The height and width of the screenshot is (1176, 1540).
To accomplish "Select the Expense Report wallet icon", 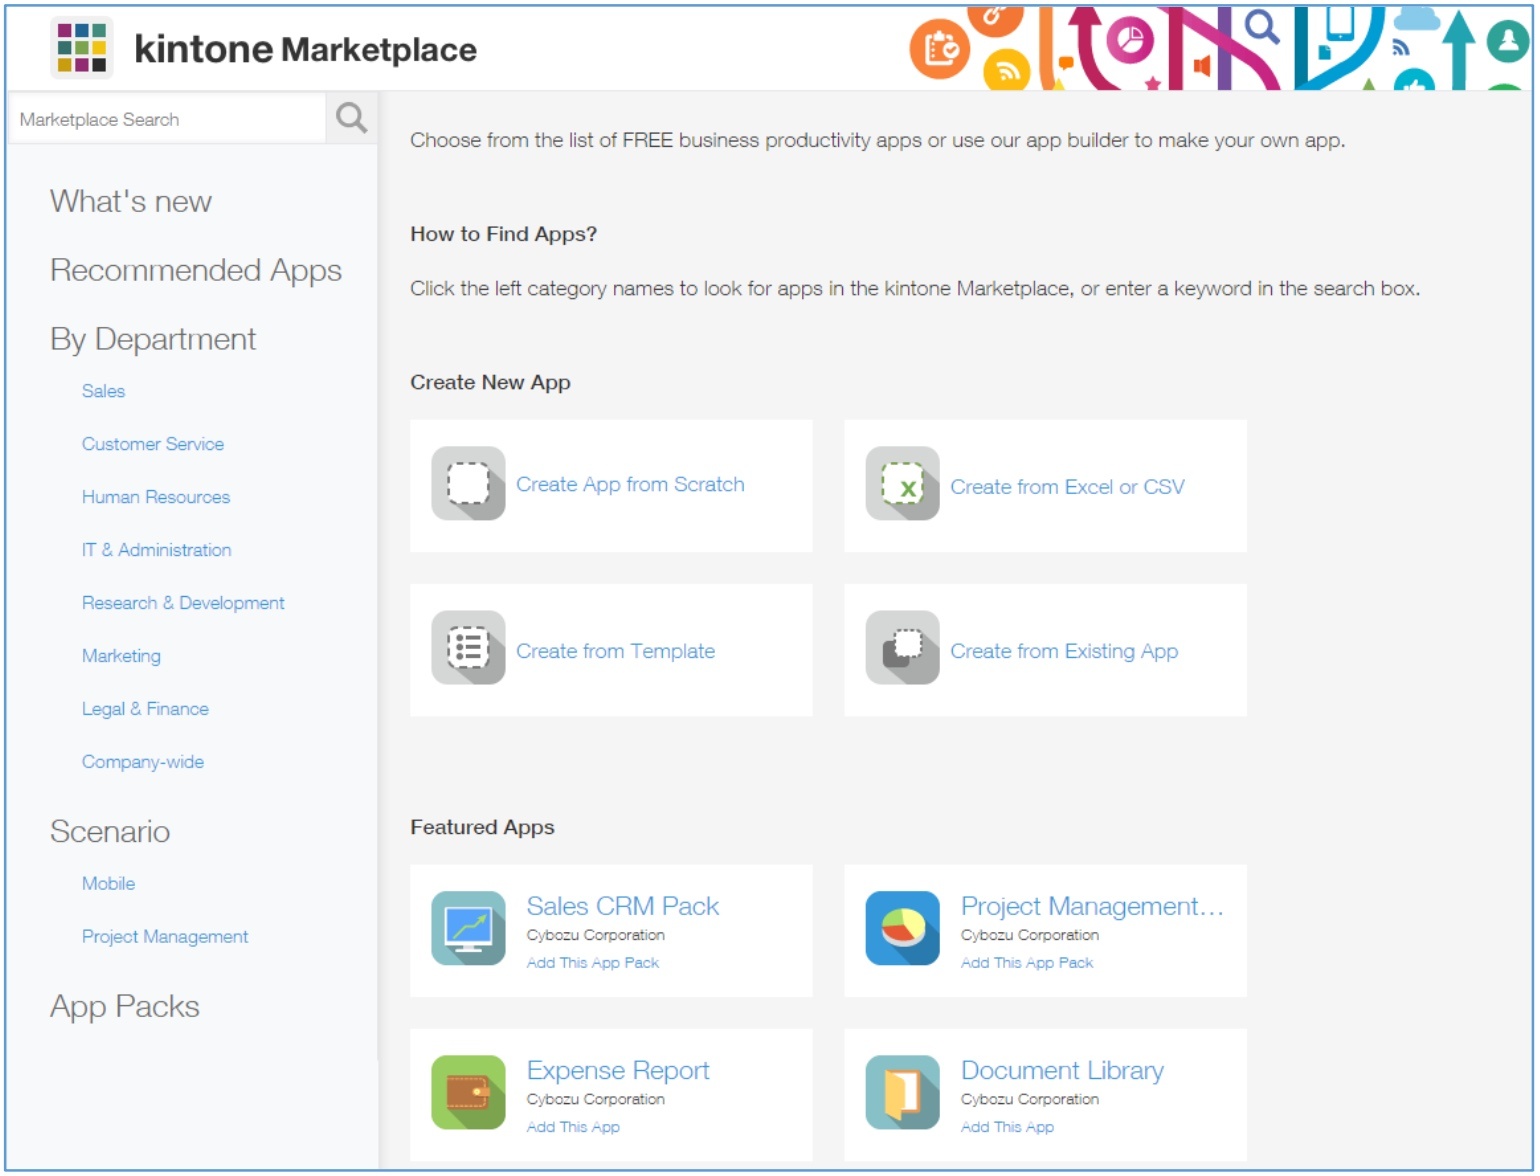I will [x=468, y=1092].
